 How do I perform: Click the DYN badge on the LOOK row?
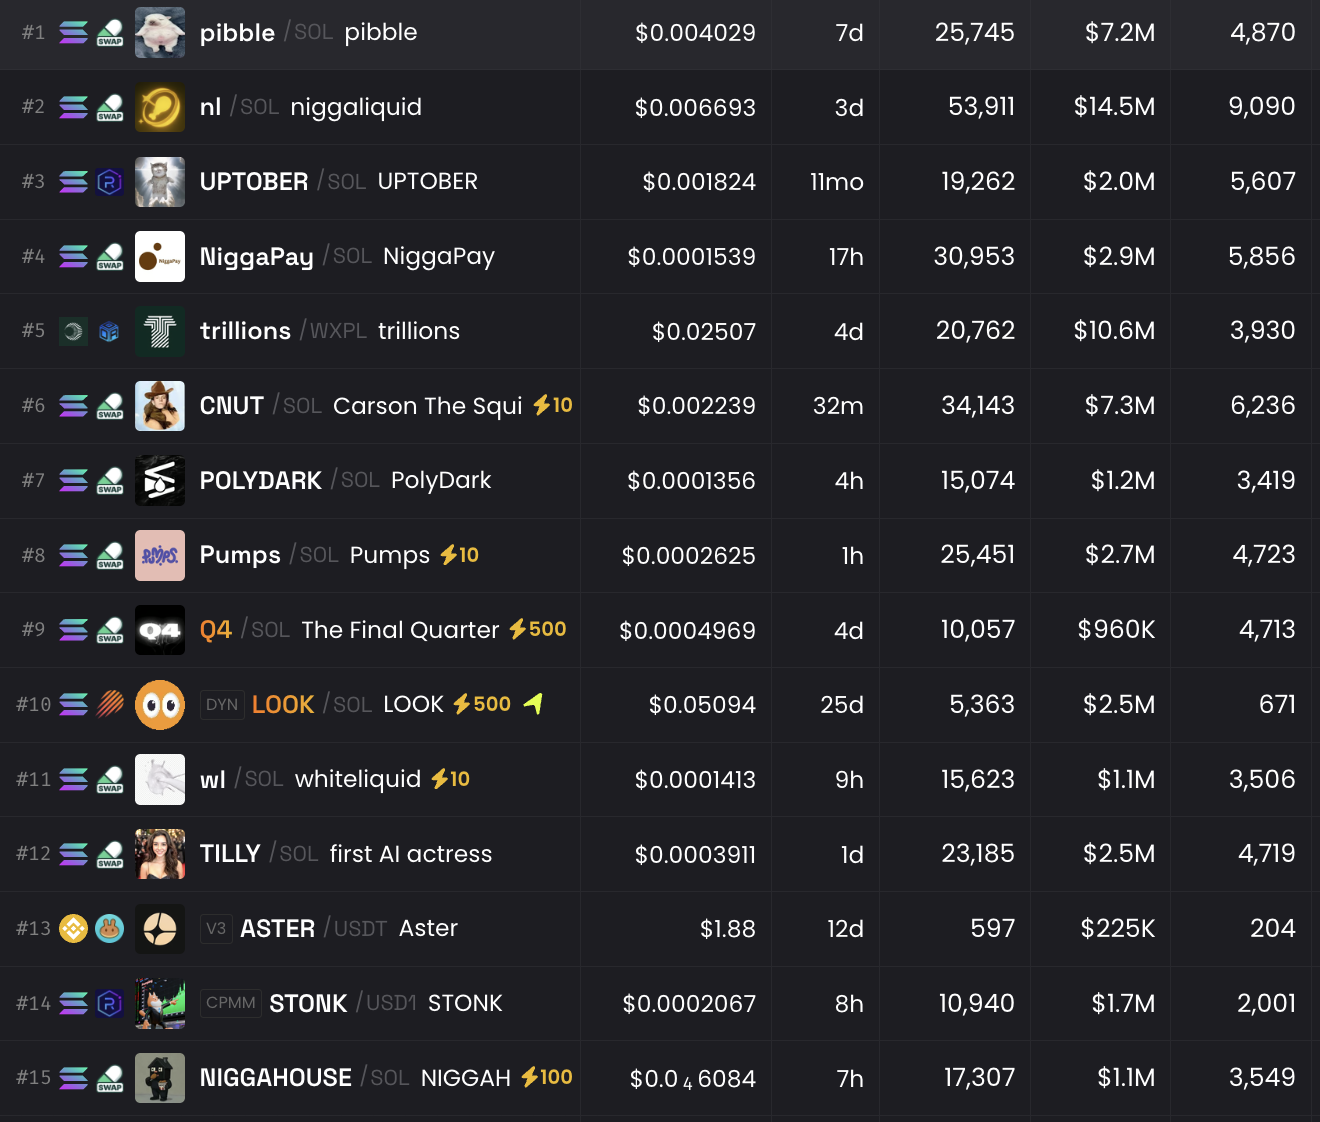pos(222,705)
